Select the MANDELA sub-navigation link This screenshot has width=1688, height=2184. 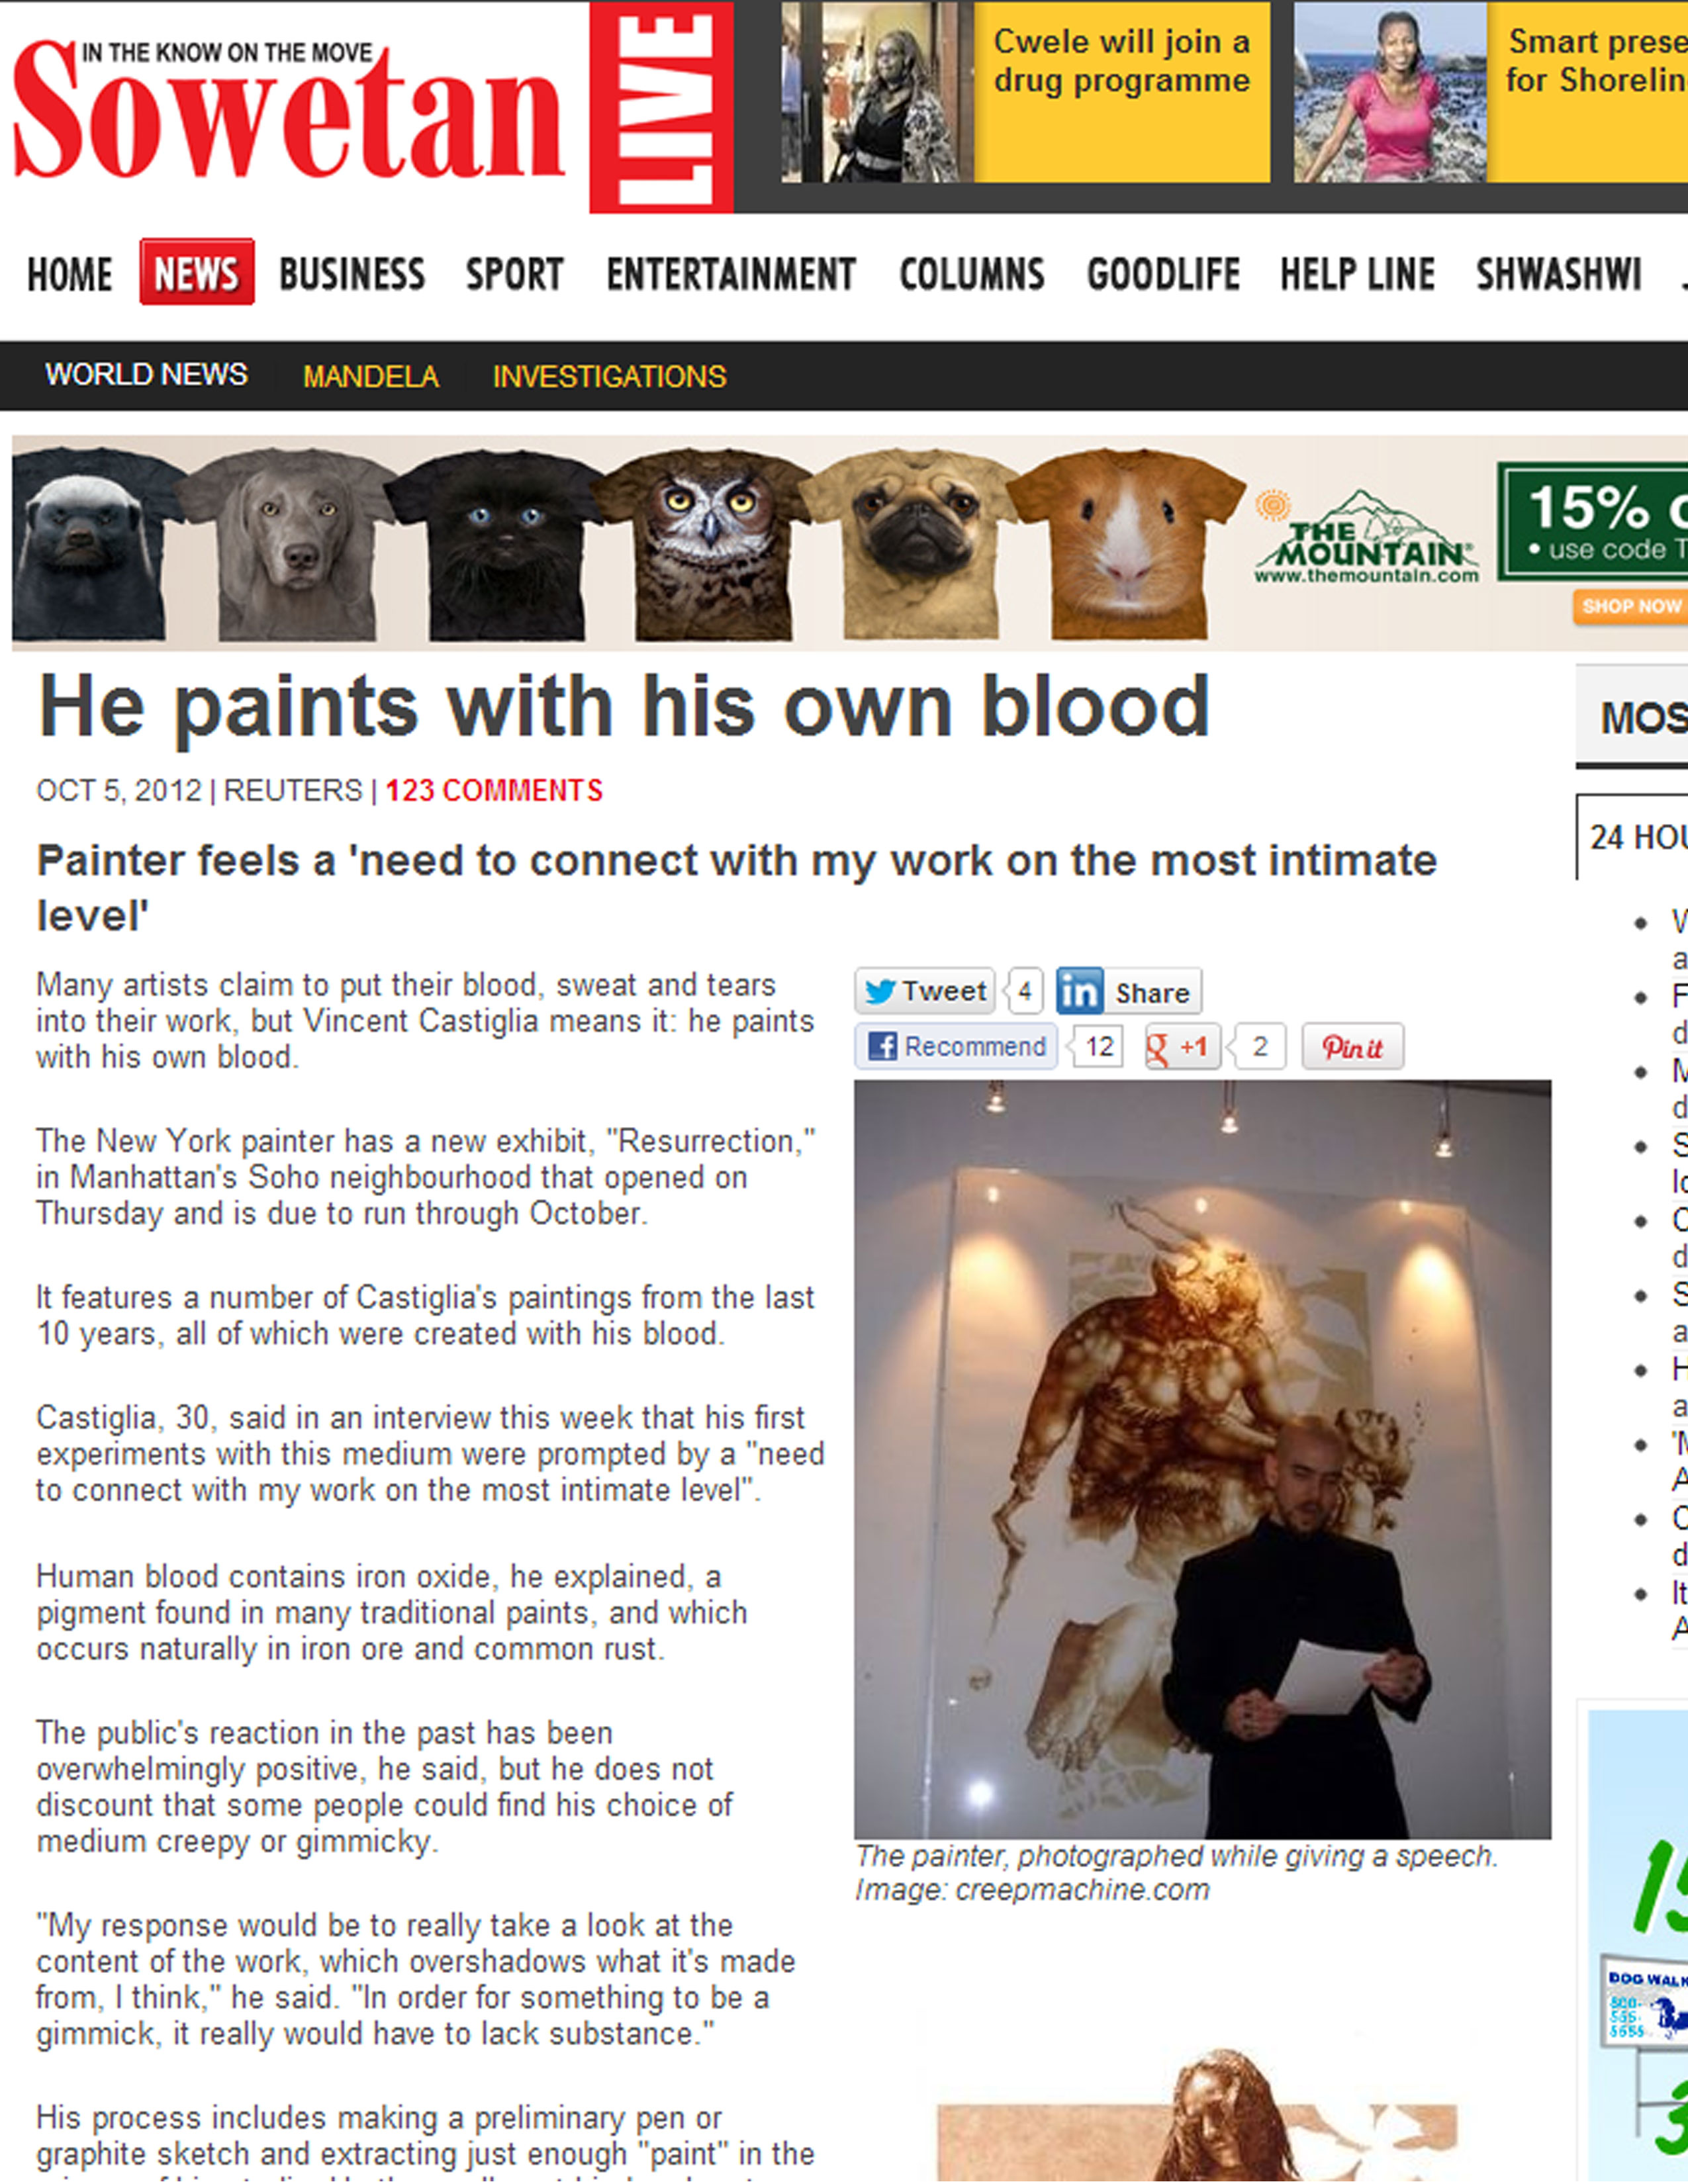[371, 376]
